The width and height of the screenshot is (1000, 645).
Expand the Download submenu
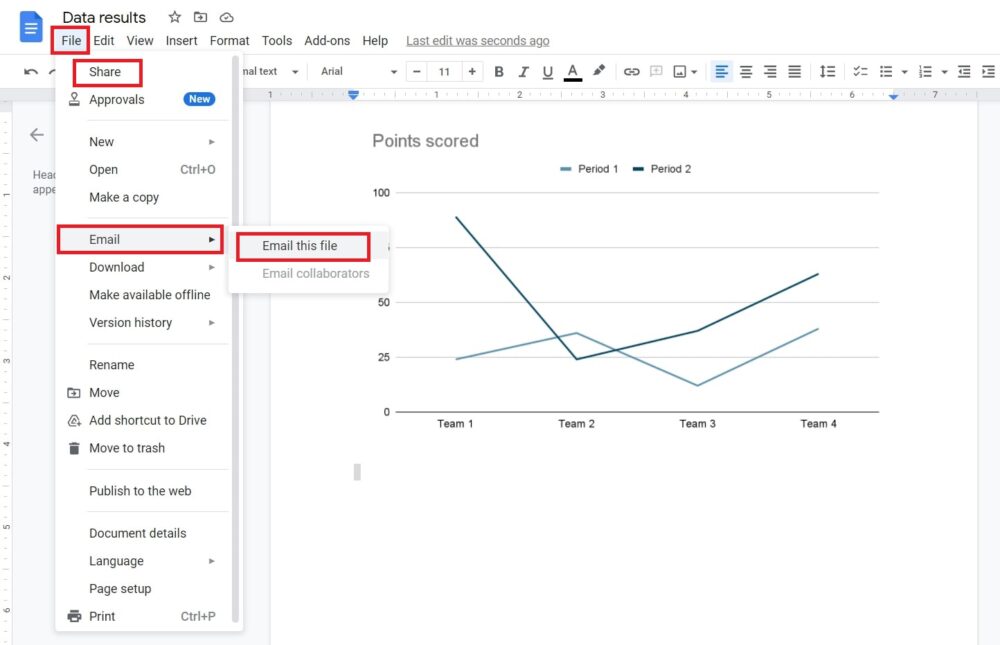(116, 267)
